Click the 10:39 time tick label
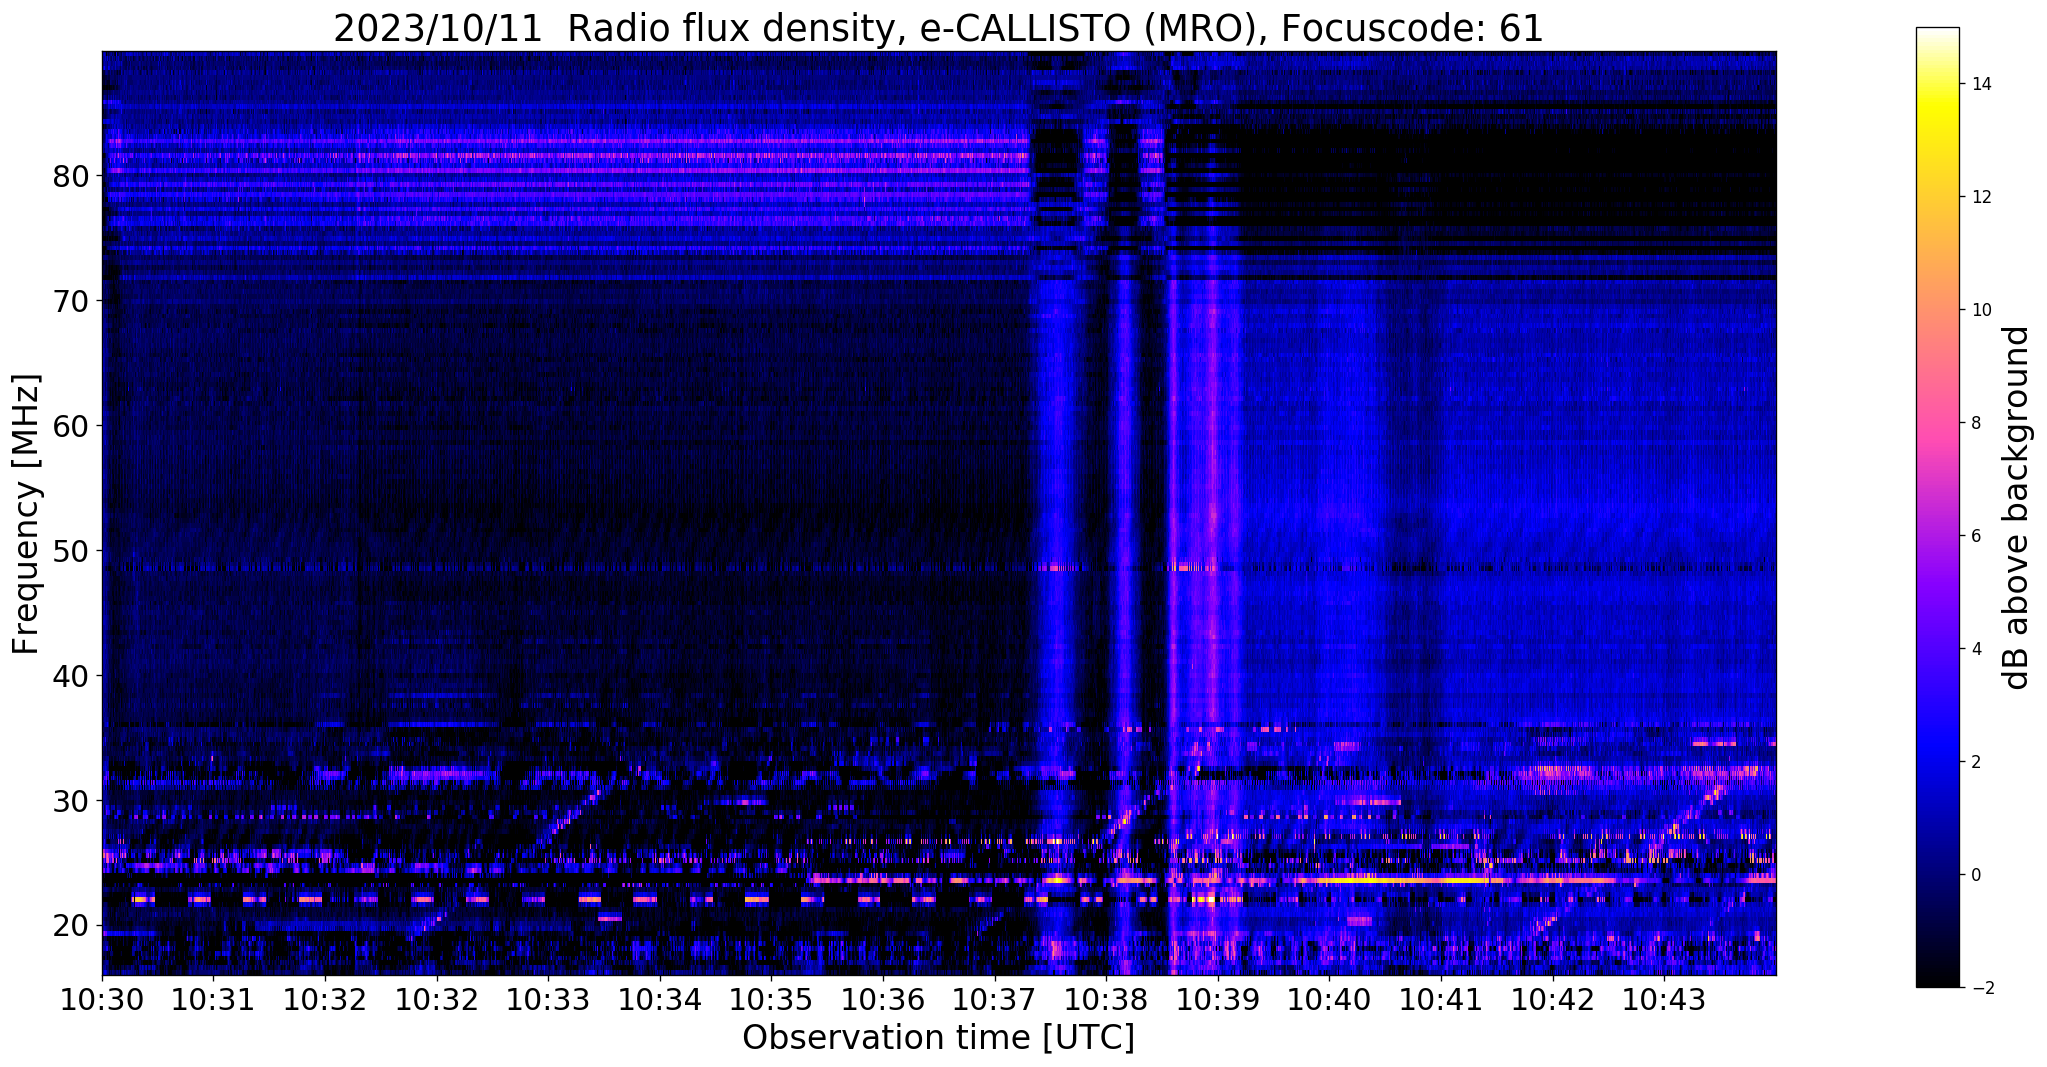Viewport: 2047px width, 1067px height. (x=1216, y=999)
